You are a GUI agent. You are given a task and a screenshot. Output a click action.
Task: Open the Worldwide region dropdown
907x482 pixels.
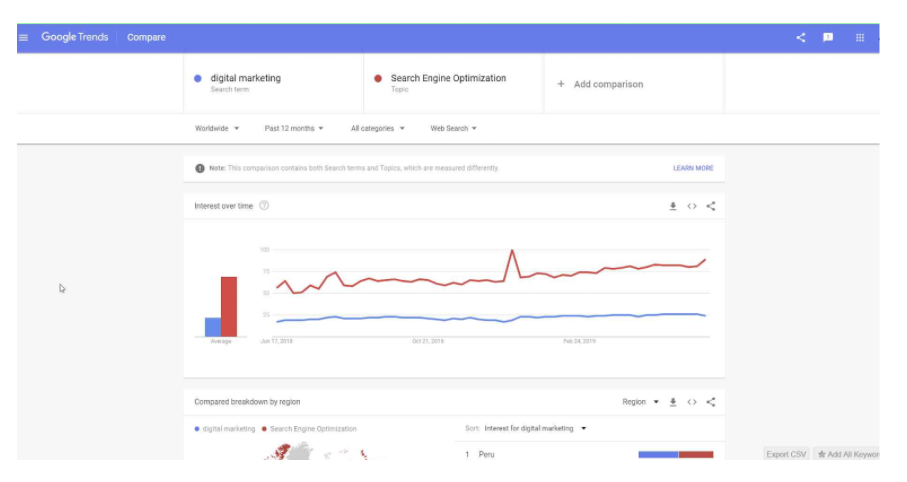(217, 128)
